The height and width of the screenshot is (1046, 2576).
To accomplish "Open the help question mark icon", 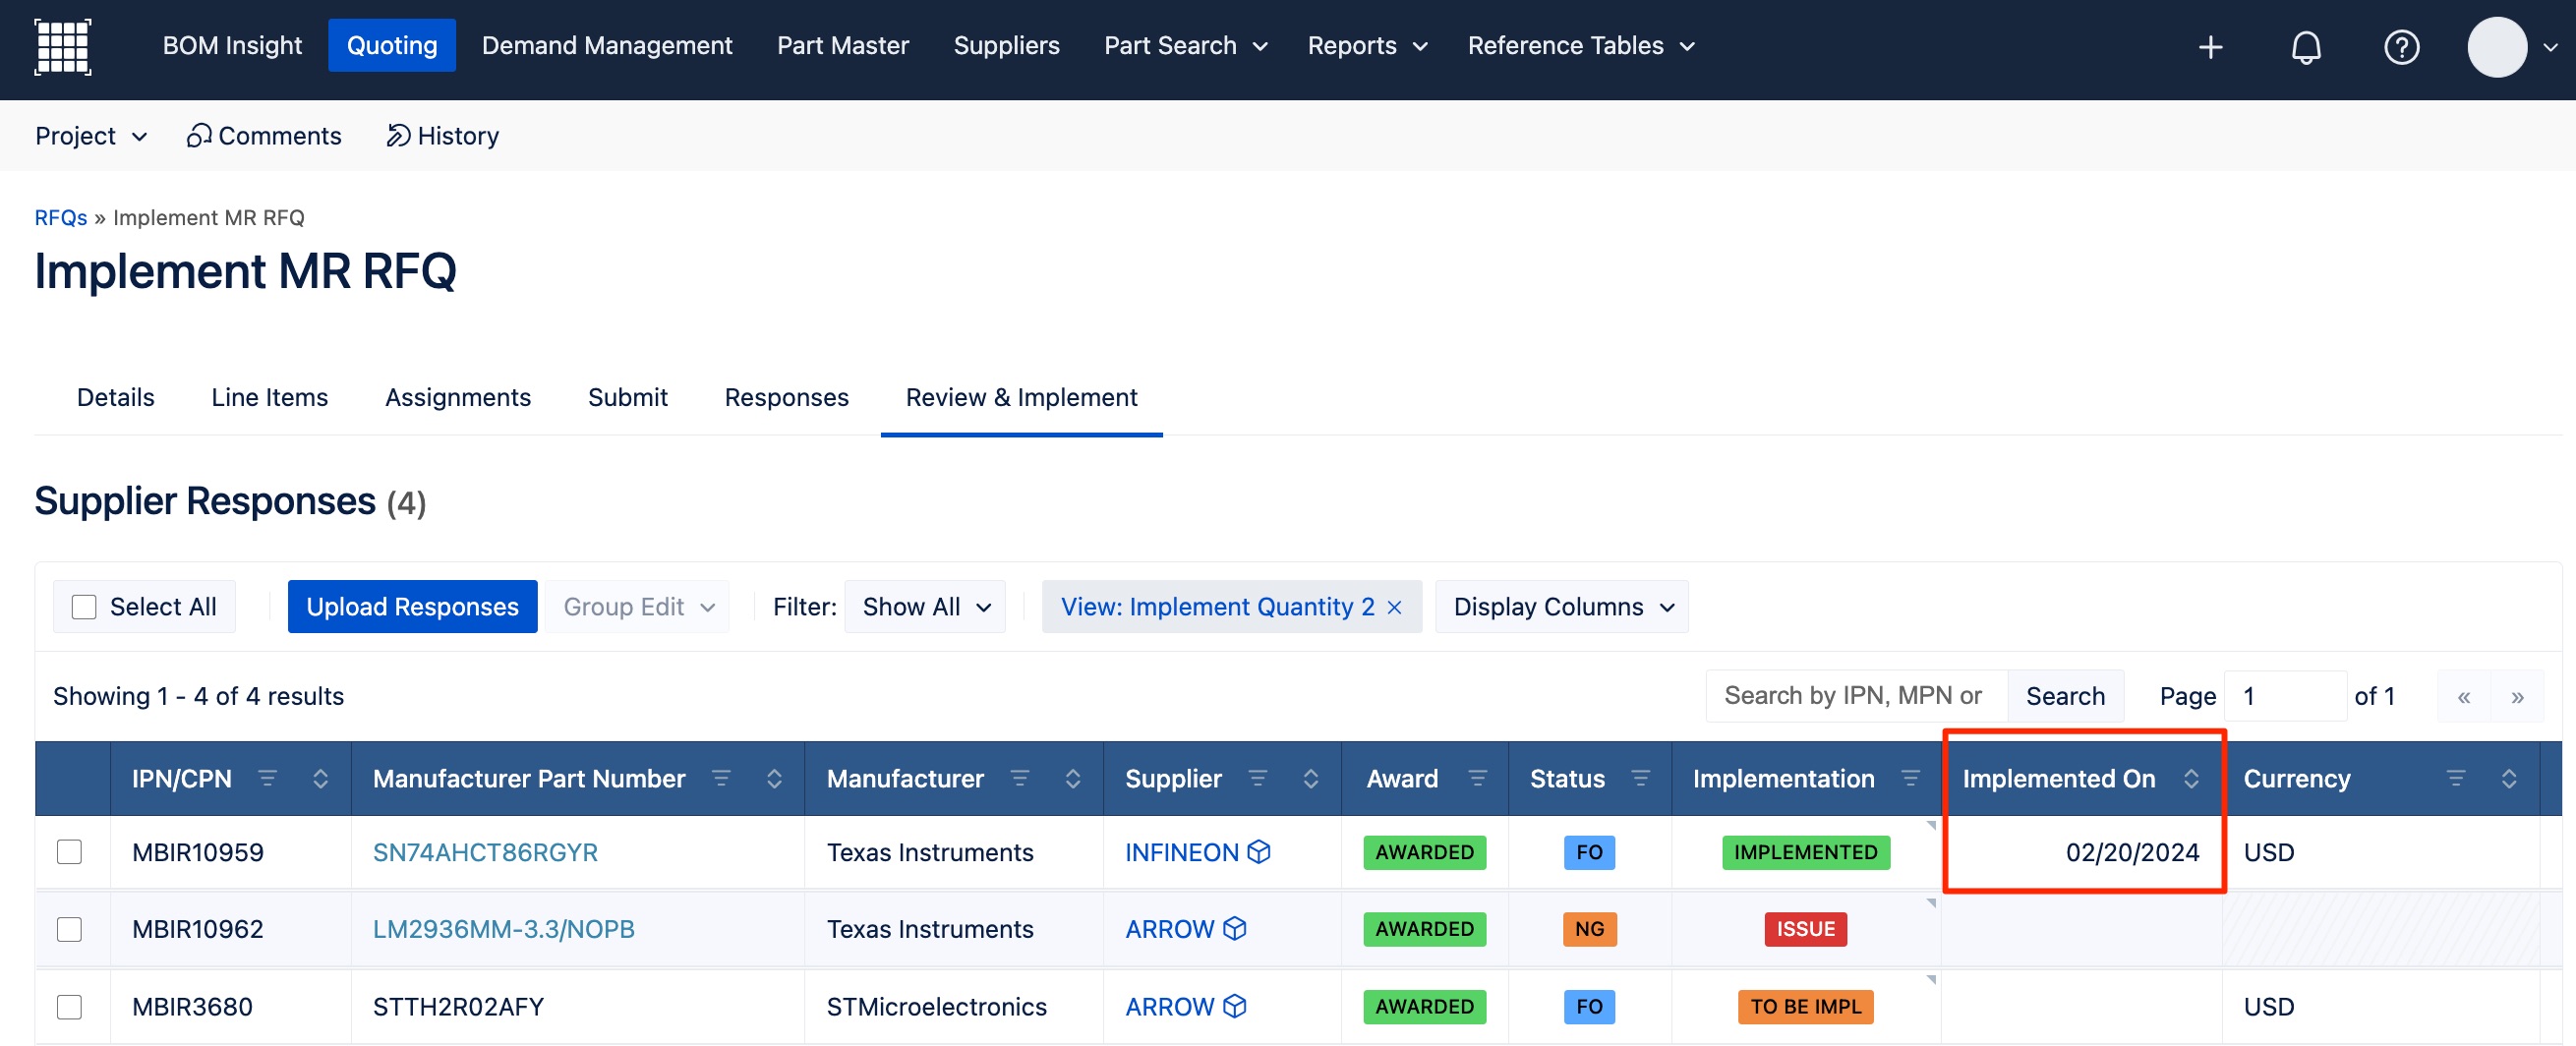I will pos(2401,47).
